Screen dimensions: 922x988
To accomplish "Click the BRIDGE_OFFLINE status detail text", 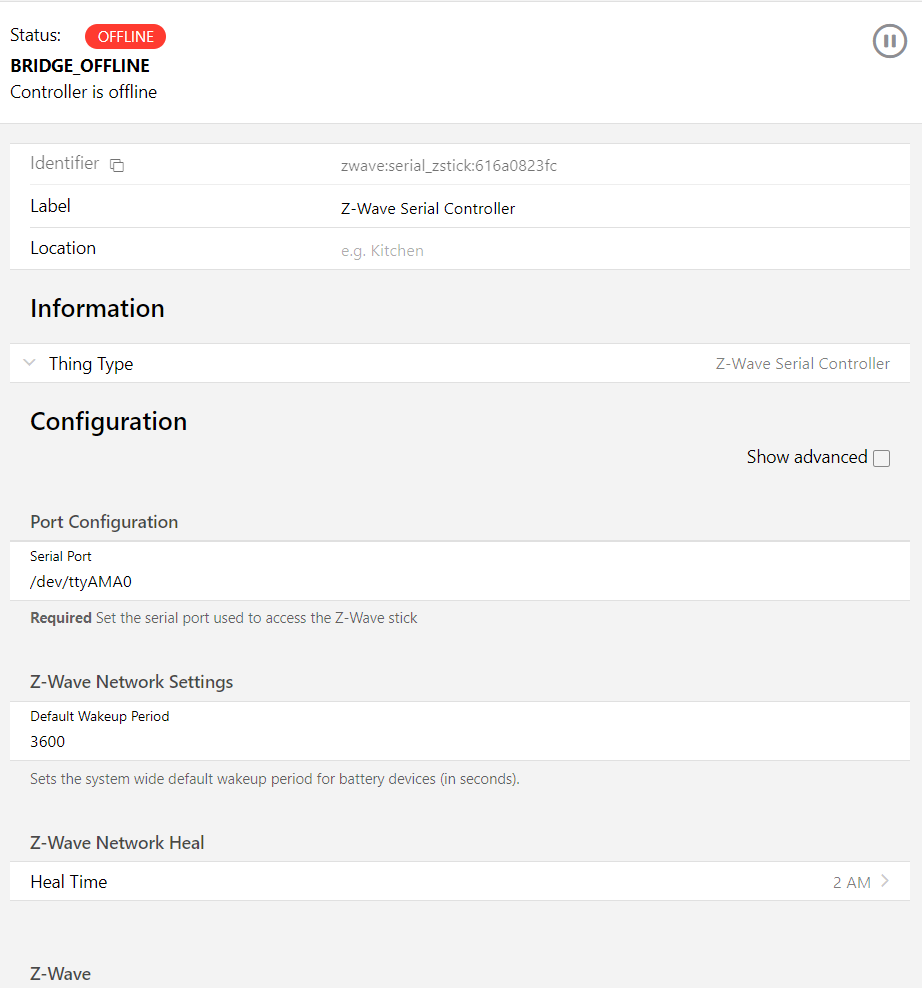I will pyautogui.click(x=80, y=66).
